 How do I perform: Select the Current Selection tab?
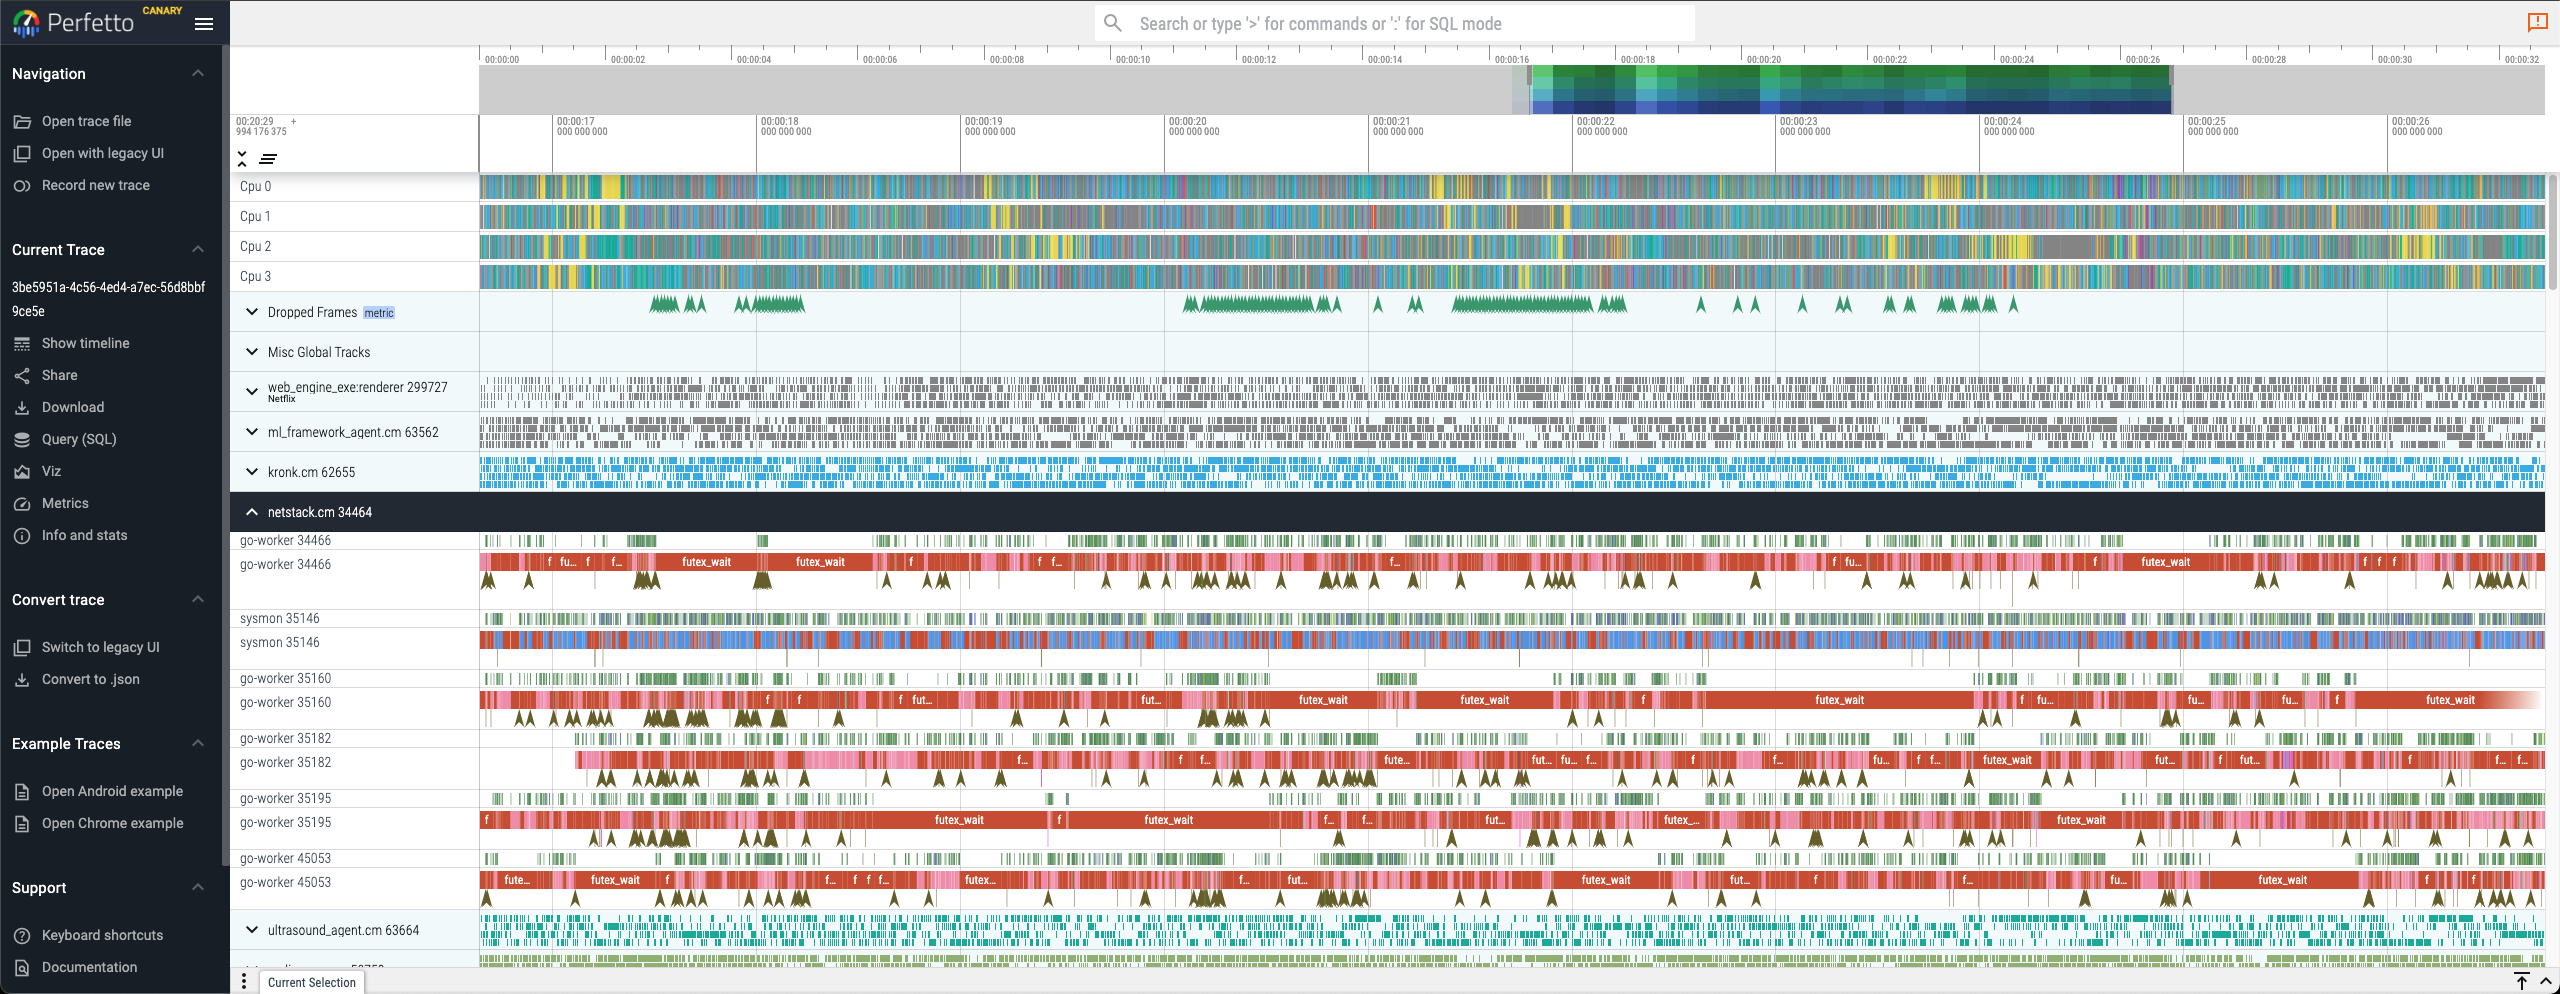click(x=312, y=982)
